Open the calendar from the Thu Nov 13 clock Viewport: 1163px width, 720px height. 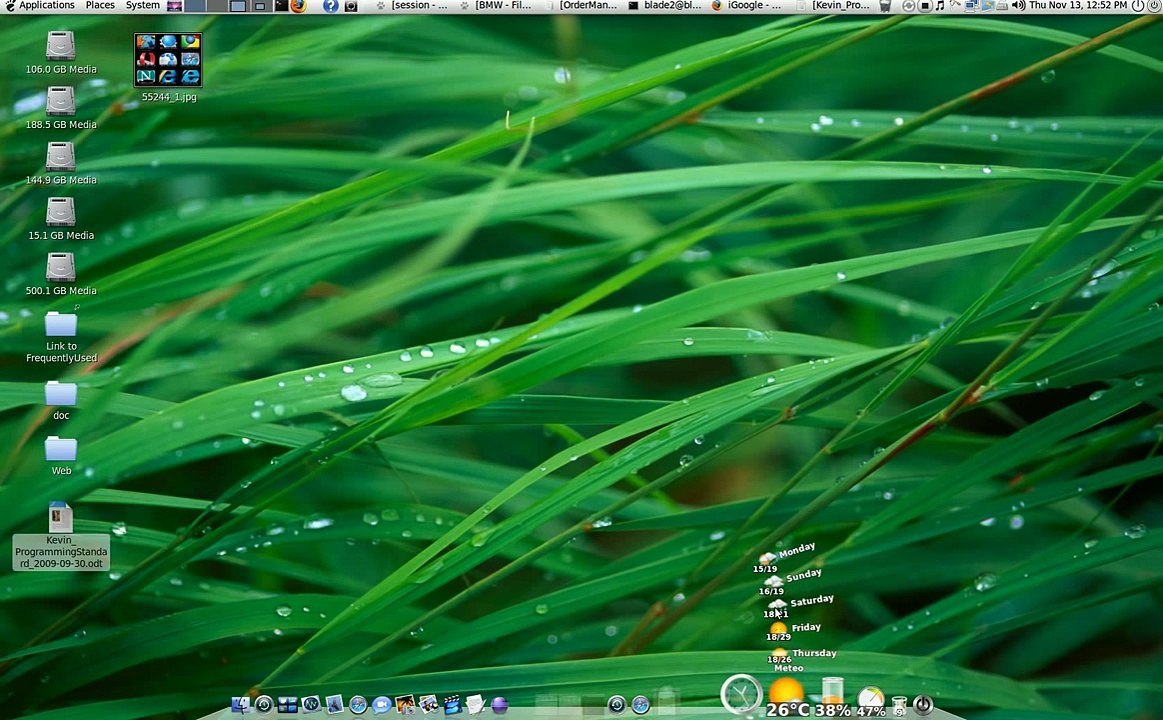coord(1078,5)
